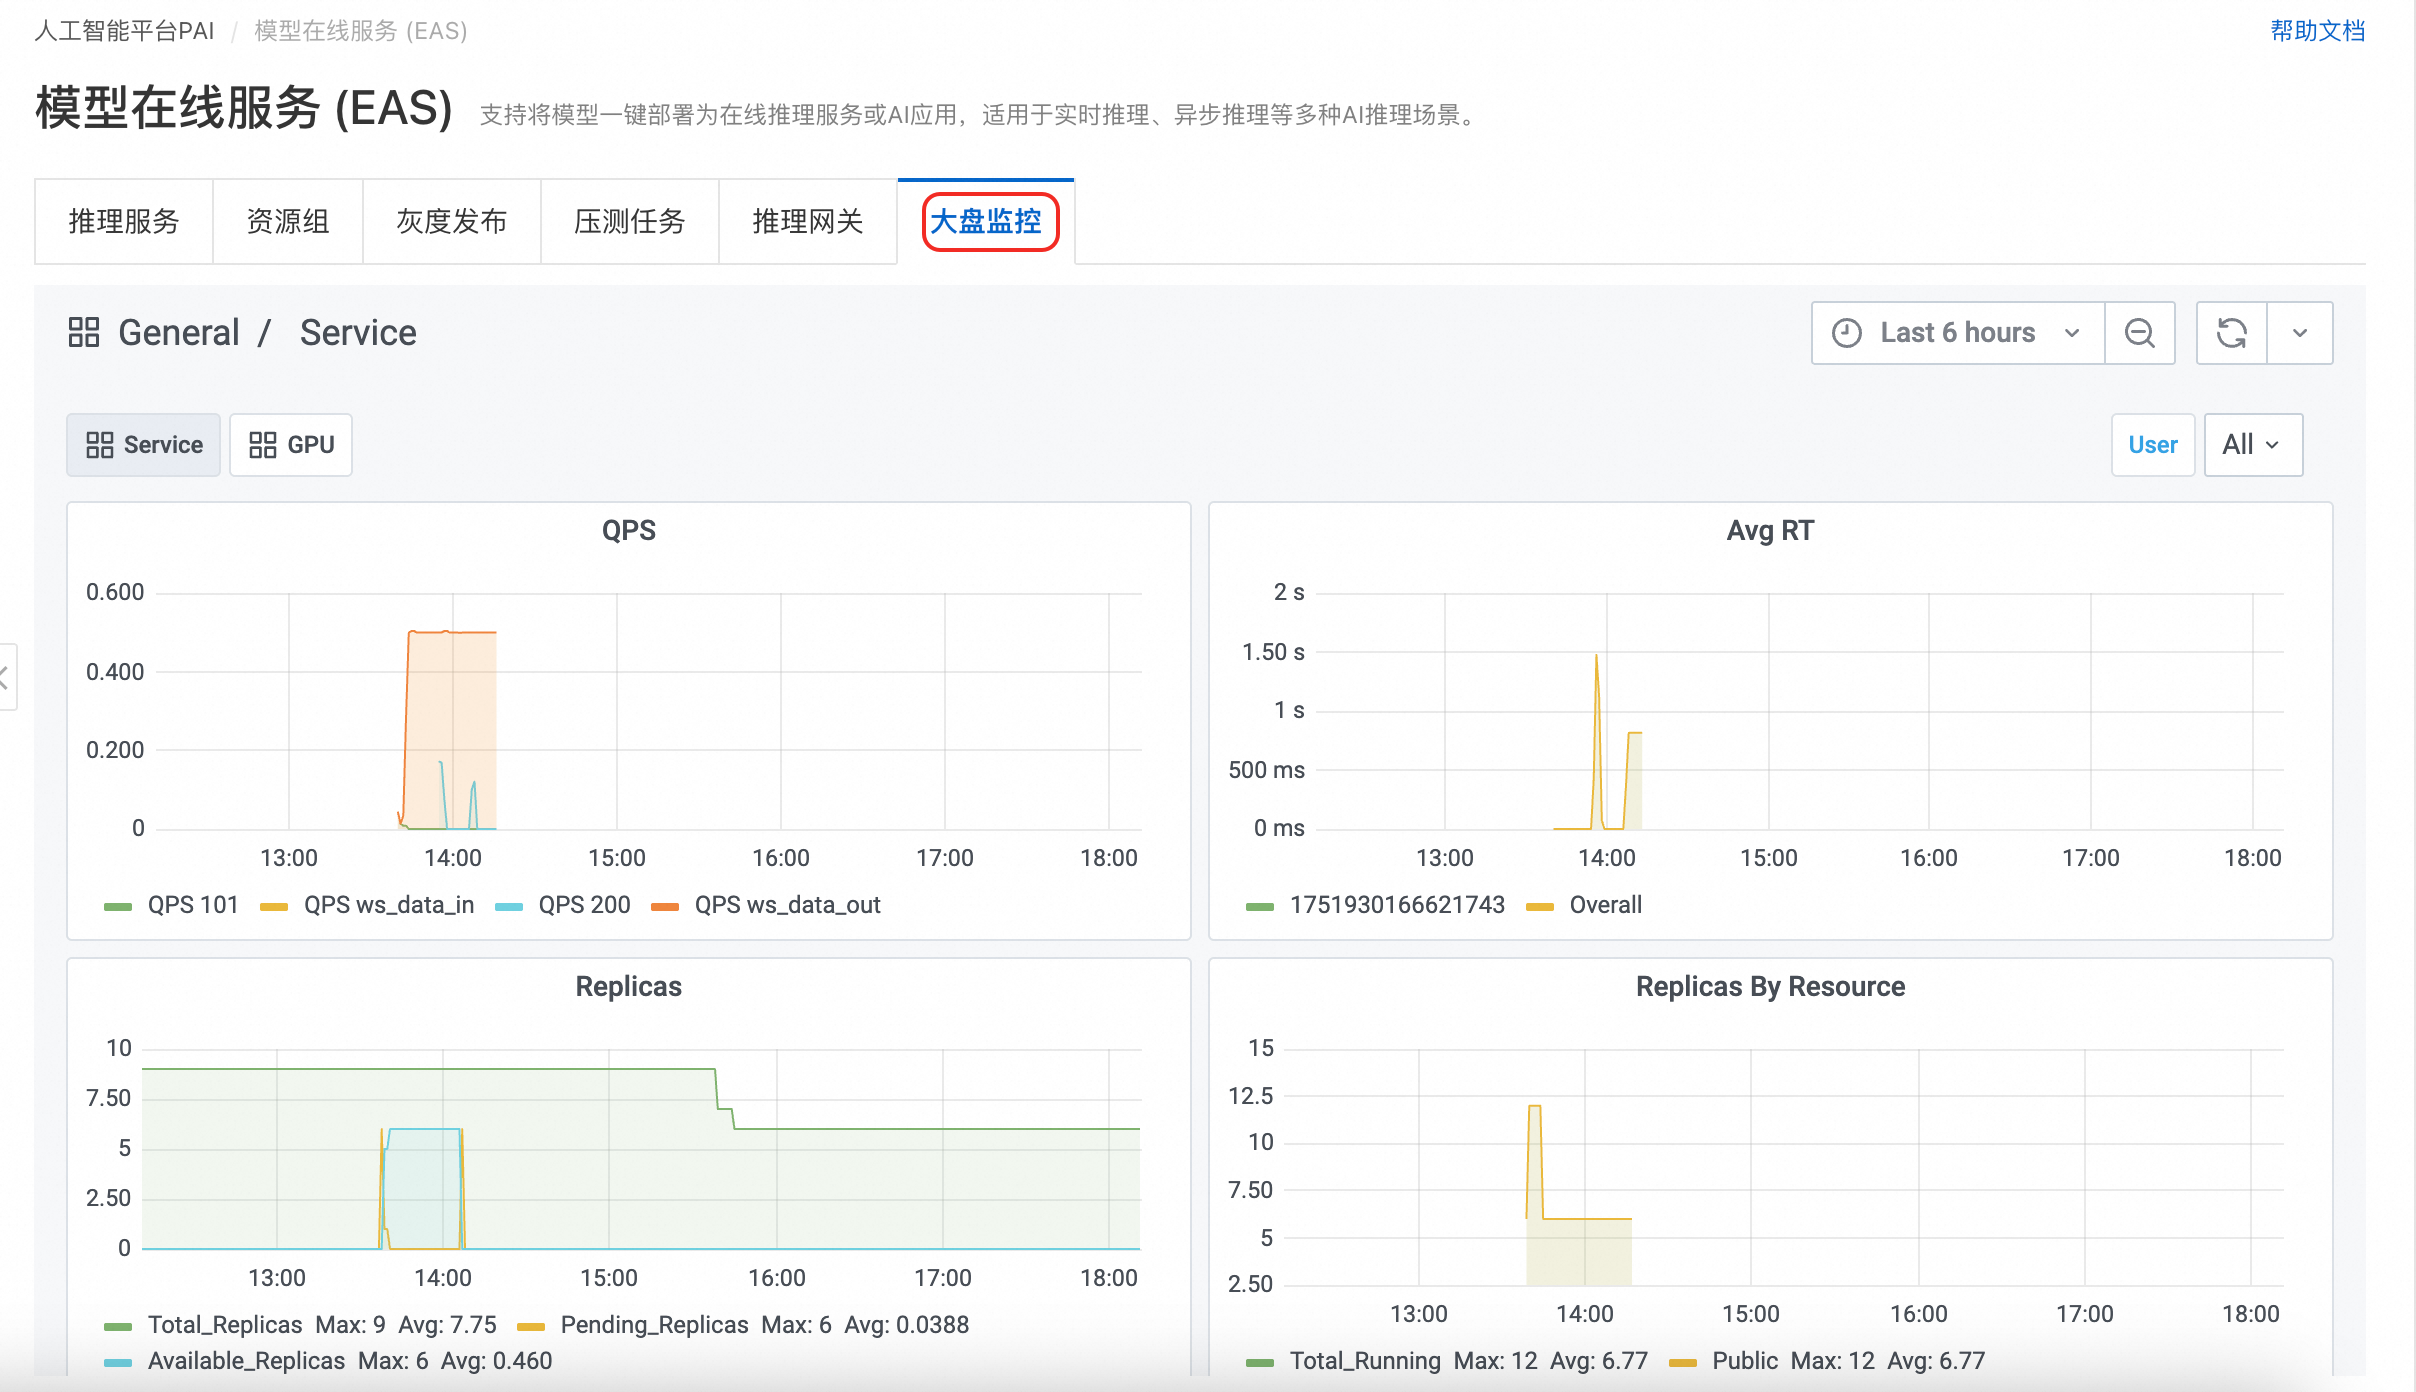
Task: Click the green QPS 101 color swatch
Action: pyautogui.click(x=118, y=907)
